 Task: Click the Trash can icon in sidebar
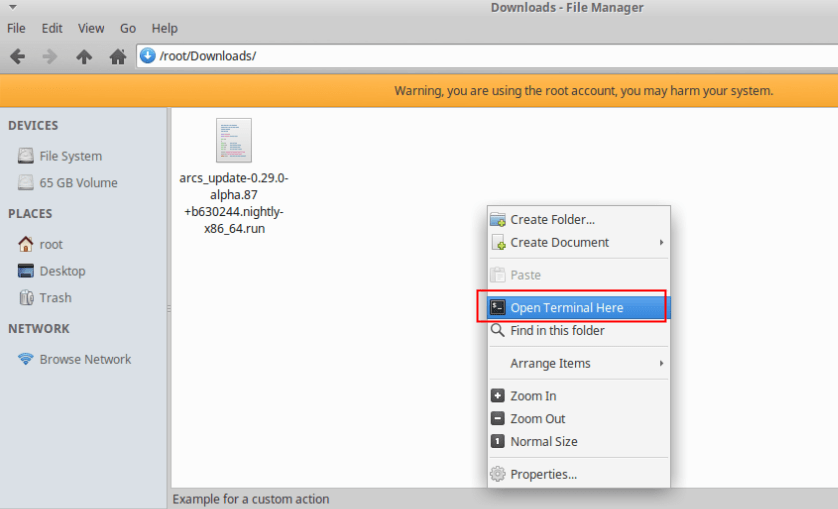(x=26, y=297)
